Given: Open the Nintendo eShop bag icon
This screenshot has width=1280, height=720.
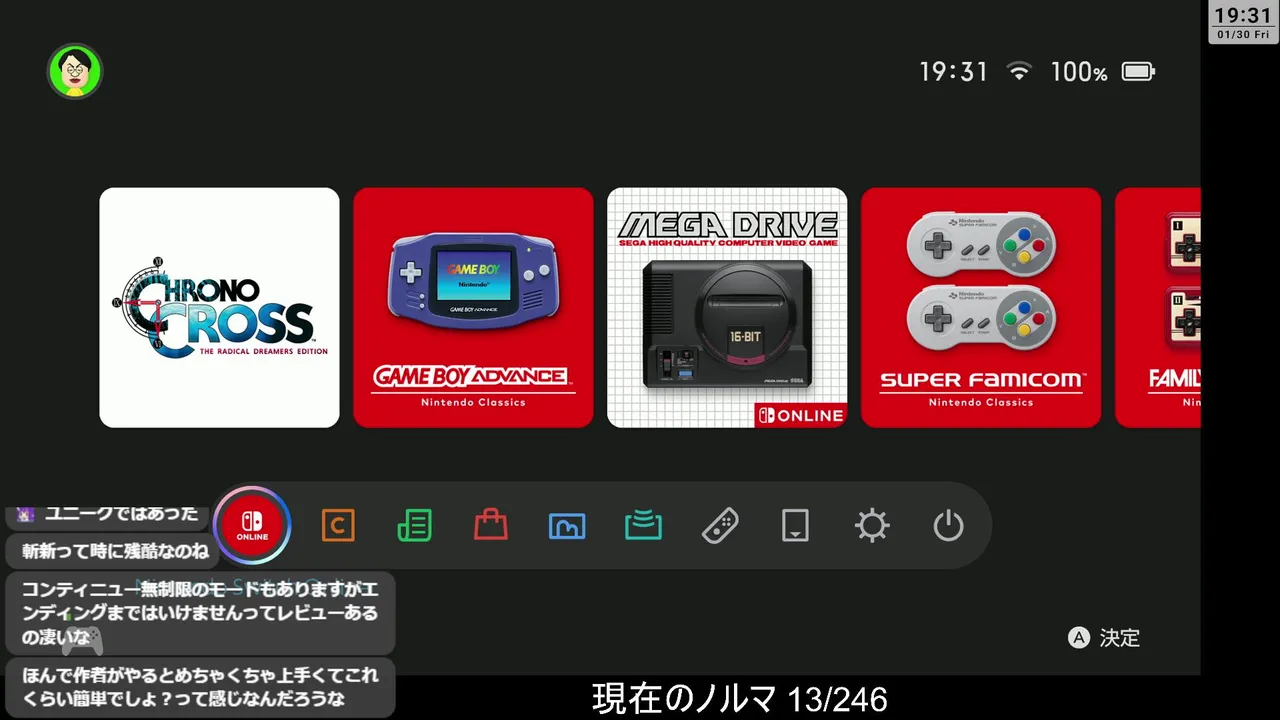Looking at the screenshot, I should 491,525.
